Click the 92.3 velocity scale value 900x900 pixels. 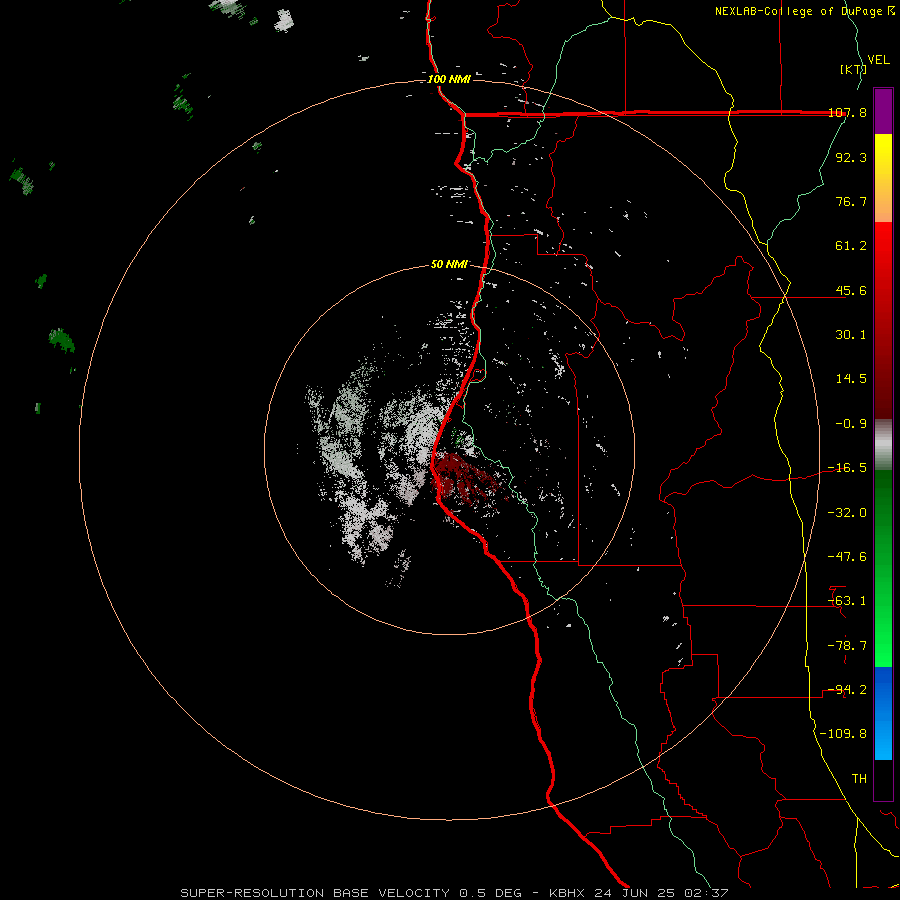(x=851, y=157)
